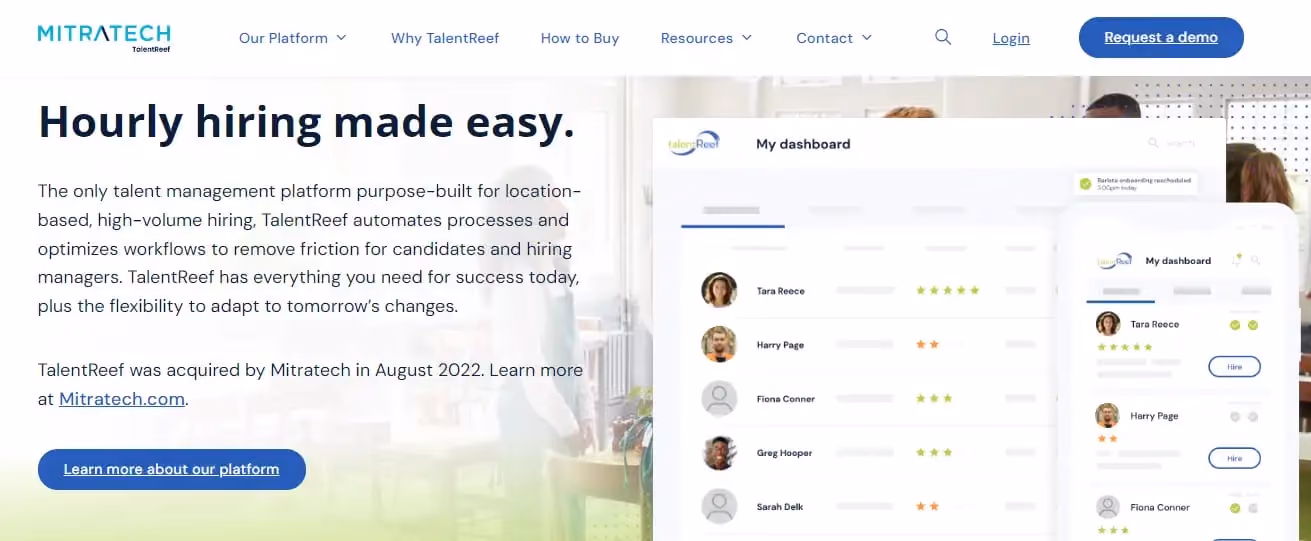The image size is (1311, 541).
Task: Click the Mitratech TalentReef logo
Action: 104,37
